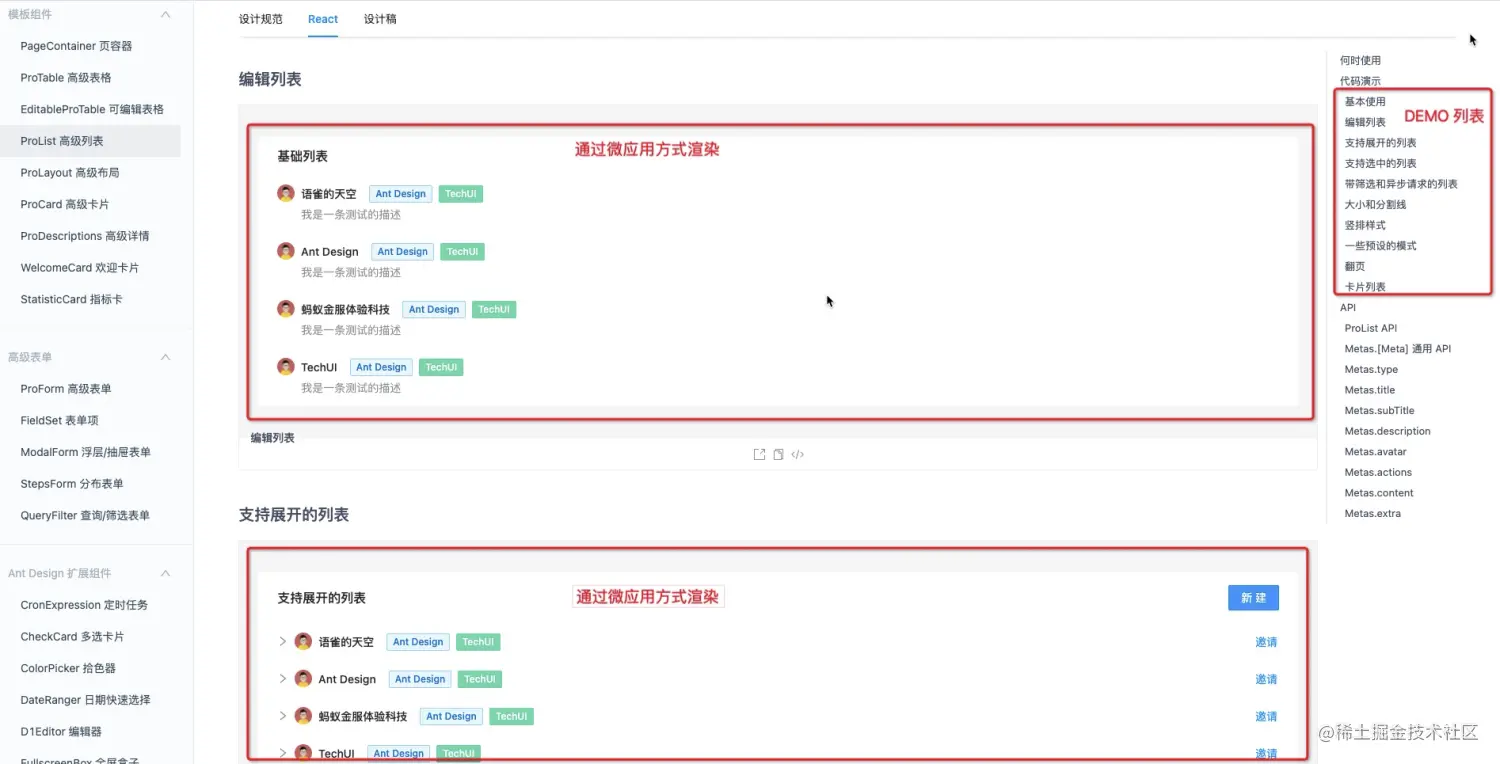1500x764 pixels.
Task: Go to QueryFilter 查询/筛选表单
Action: point(85,516)
